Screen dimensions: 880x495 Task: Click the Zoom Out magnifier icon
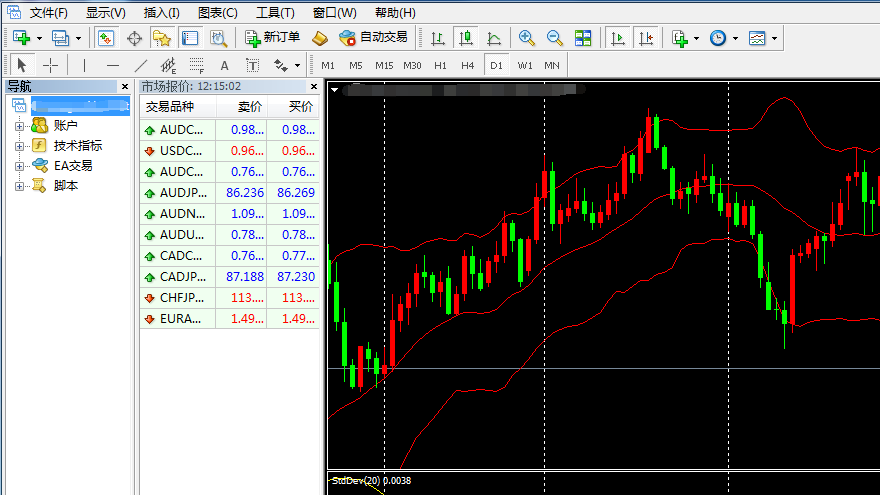pyautogui.click(x=555, y=38)
